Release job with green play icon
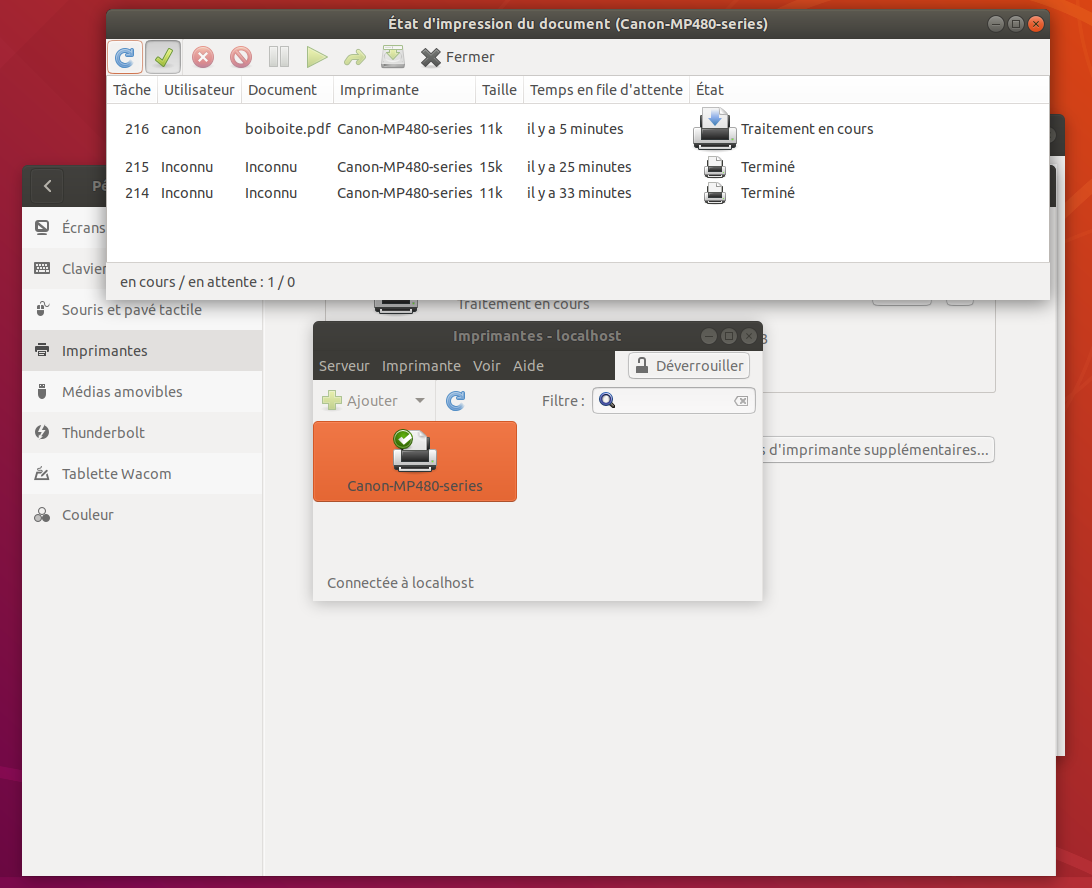The width and height of the screenshot is (1092, 888). 317,57
